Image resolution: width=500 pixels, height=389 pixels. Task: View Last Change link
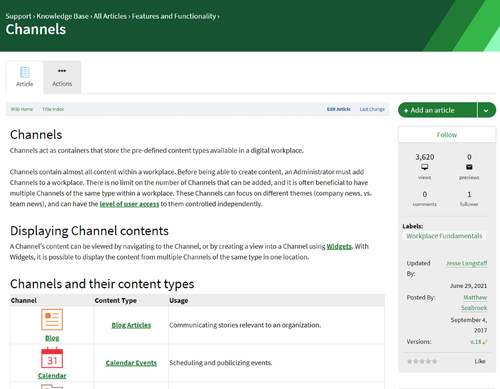(x=372, y=109)
